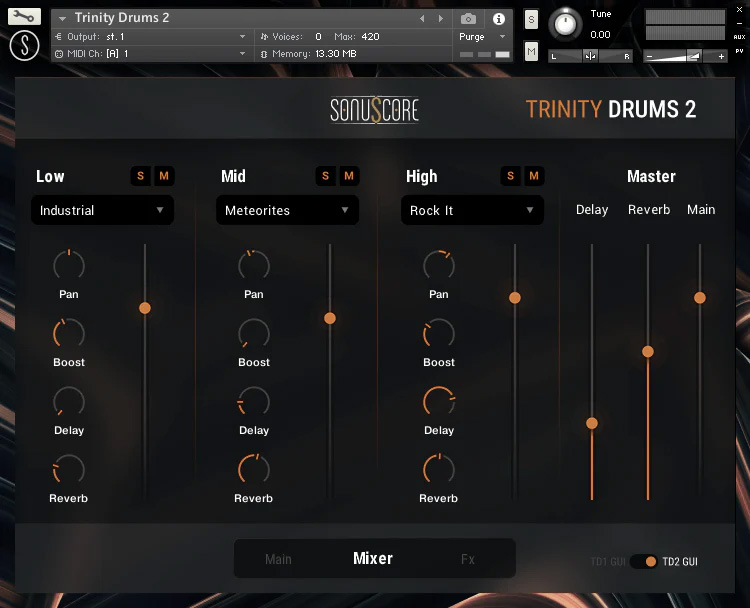Click the Low channel Pan knob
Image resolution: width=750 pixels, height=608 pixels.
pyautogui.click(x=69, y=266)
